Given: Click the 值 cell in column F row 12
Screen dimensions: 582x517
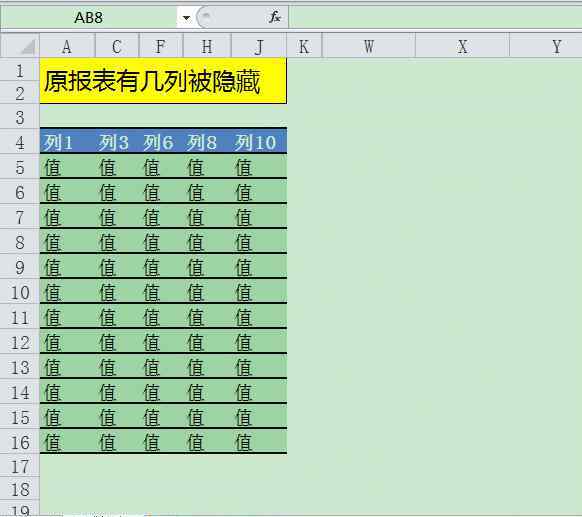Looking at the screenshot, I should (x=161, y=342).
